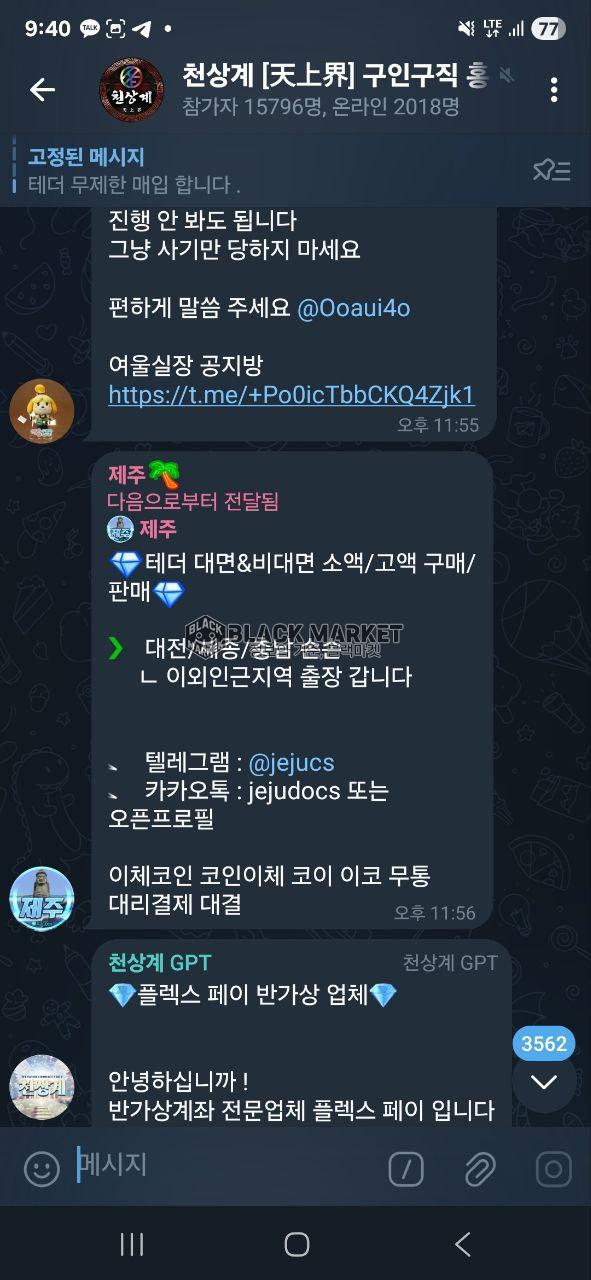Tap the 3562 unread counter badge
This screenshot has height=1280, width=591.
(x=544, y=1044)
